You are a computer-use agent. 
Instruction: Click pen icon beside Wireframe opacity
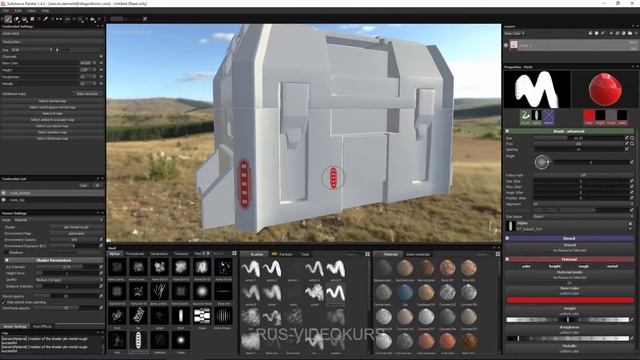point(101,308)
